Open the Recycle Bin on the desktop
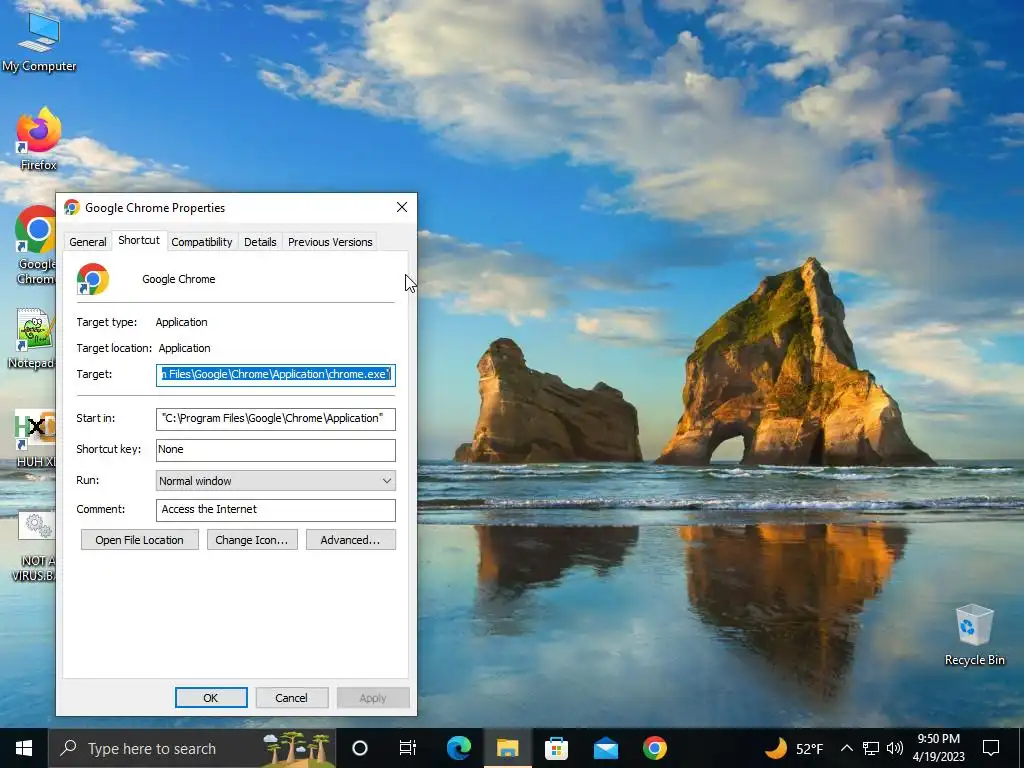 (x=974, y=635)
